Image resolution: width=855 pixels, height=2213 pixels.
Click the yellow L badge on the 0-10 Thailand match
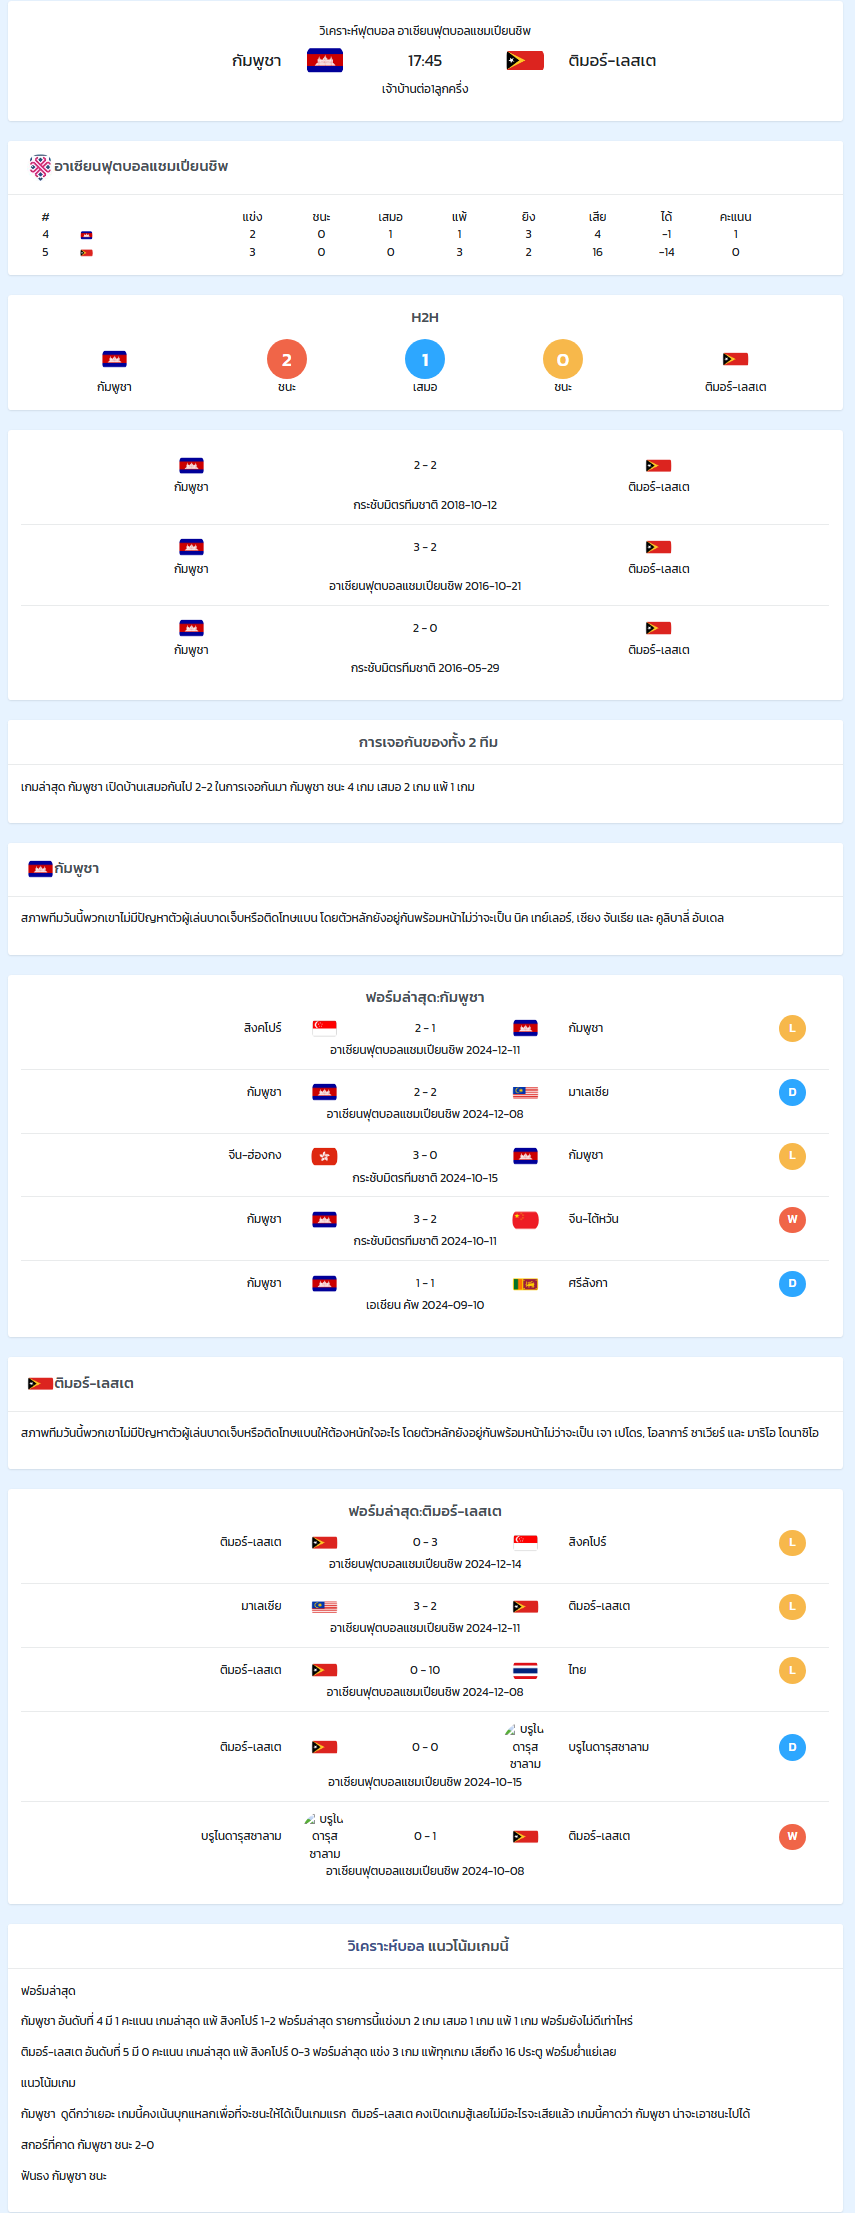click(792, 1670)
